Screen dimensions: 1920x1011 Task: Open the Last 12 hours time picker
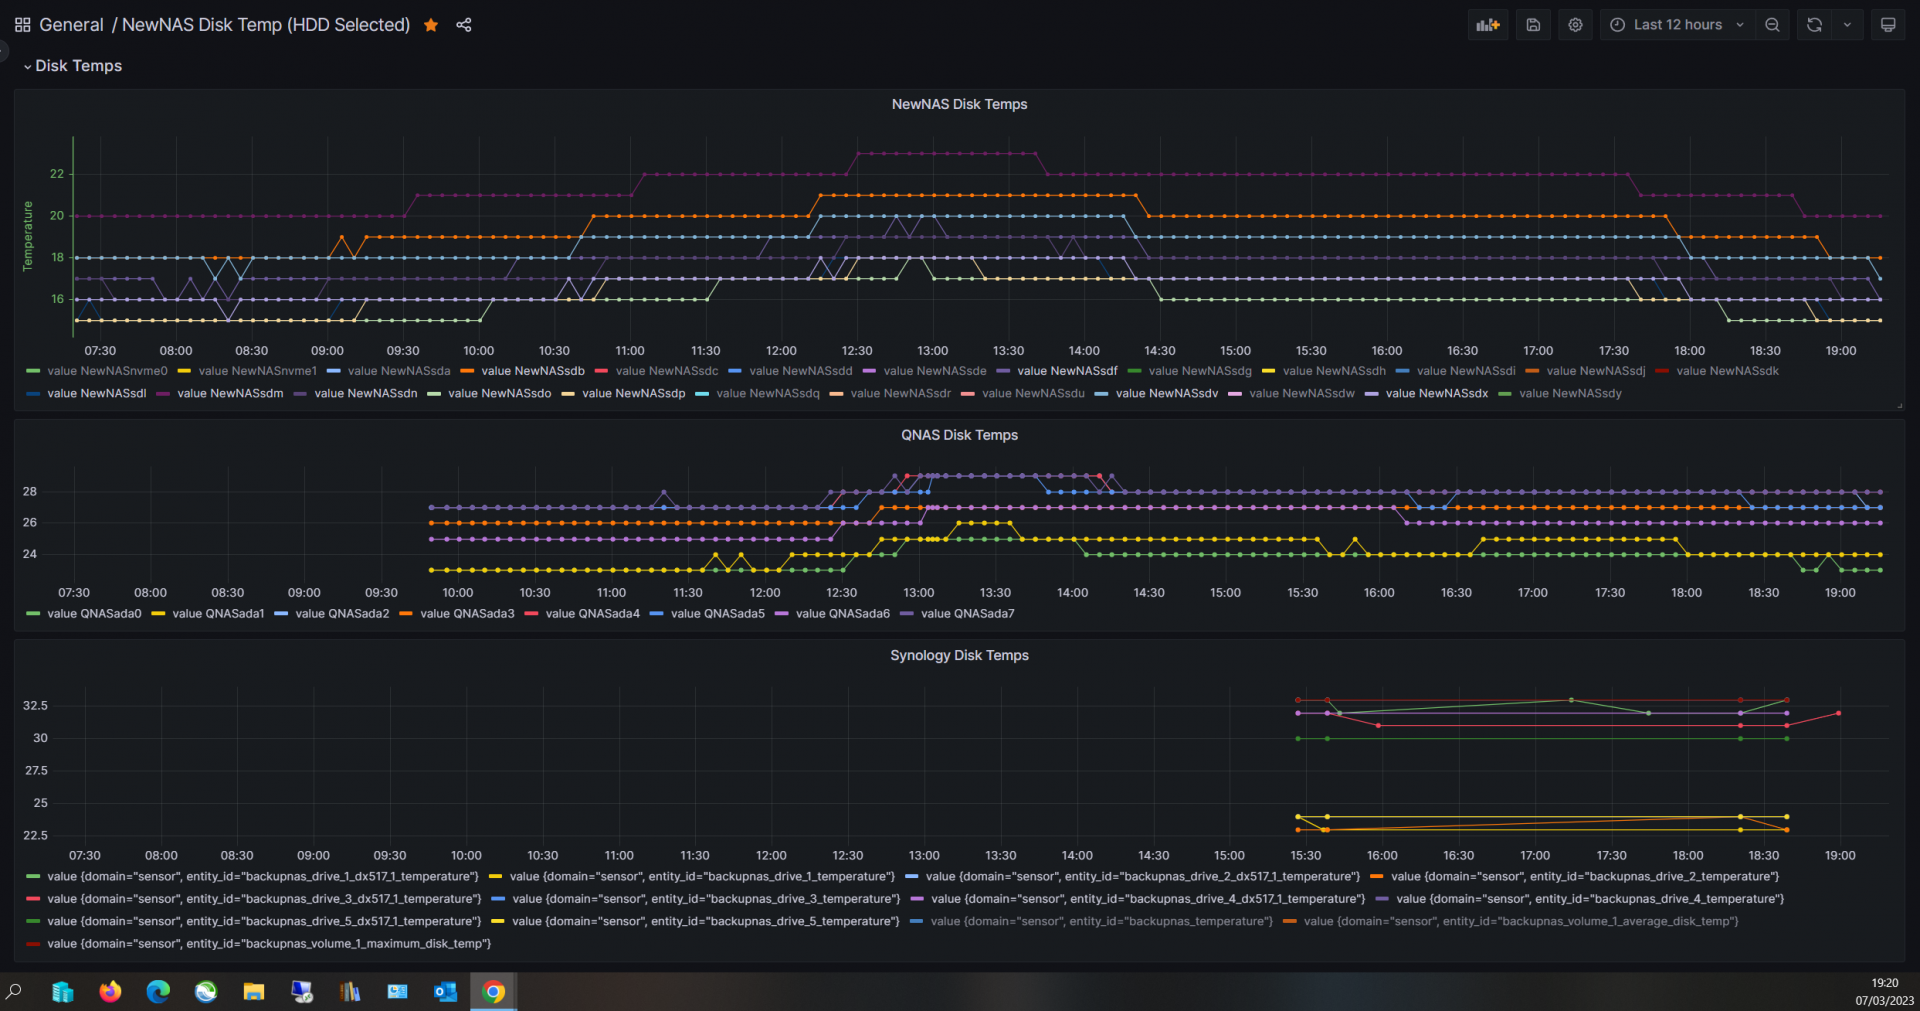tap(1677, 25)
